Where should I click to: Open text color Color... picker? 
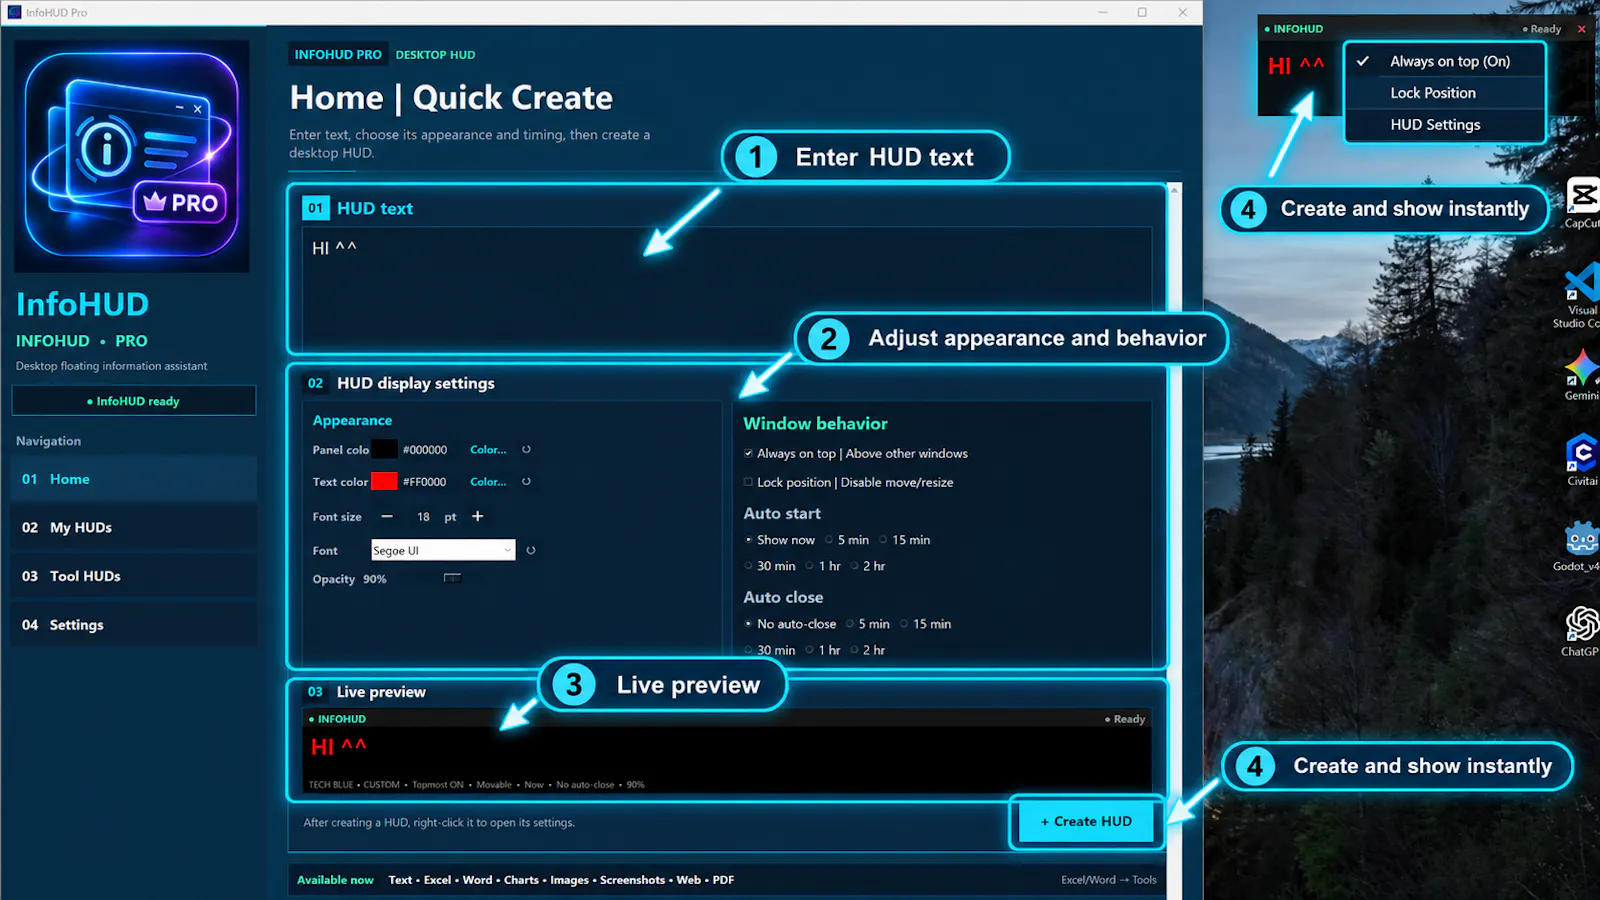(x=488, y=482)
